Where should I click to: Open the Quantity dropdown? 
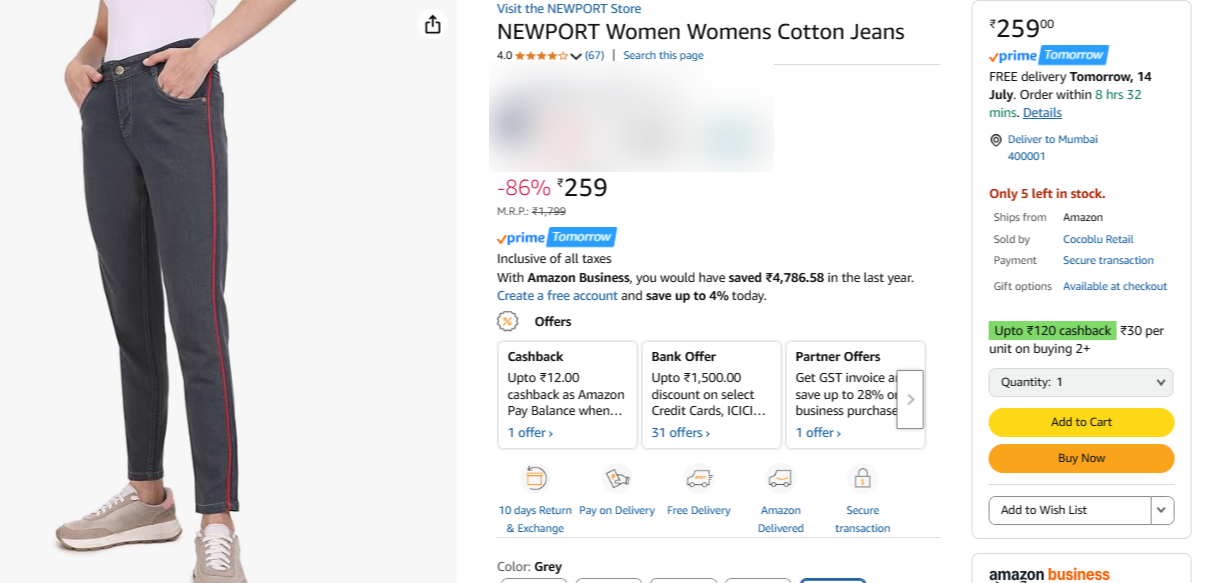click(1080, 382)
